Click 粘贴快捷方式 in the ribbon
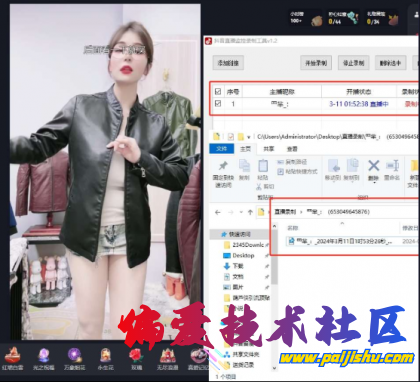 [x=297, y=172]
